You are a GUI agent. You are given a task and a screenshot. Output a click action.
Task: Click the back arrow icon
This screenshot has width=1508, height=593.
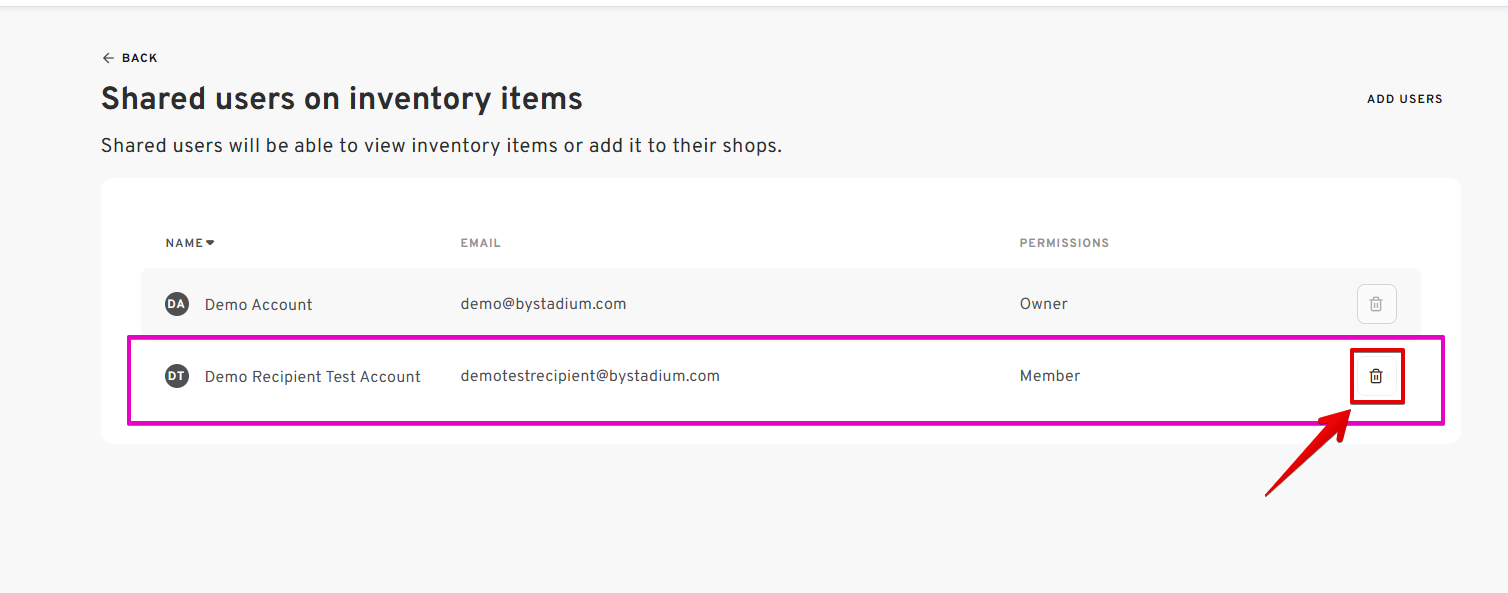[108, 58]
